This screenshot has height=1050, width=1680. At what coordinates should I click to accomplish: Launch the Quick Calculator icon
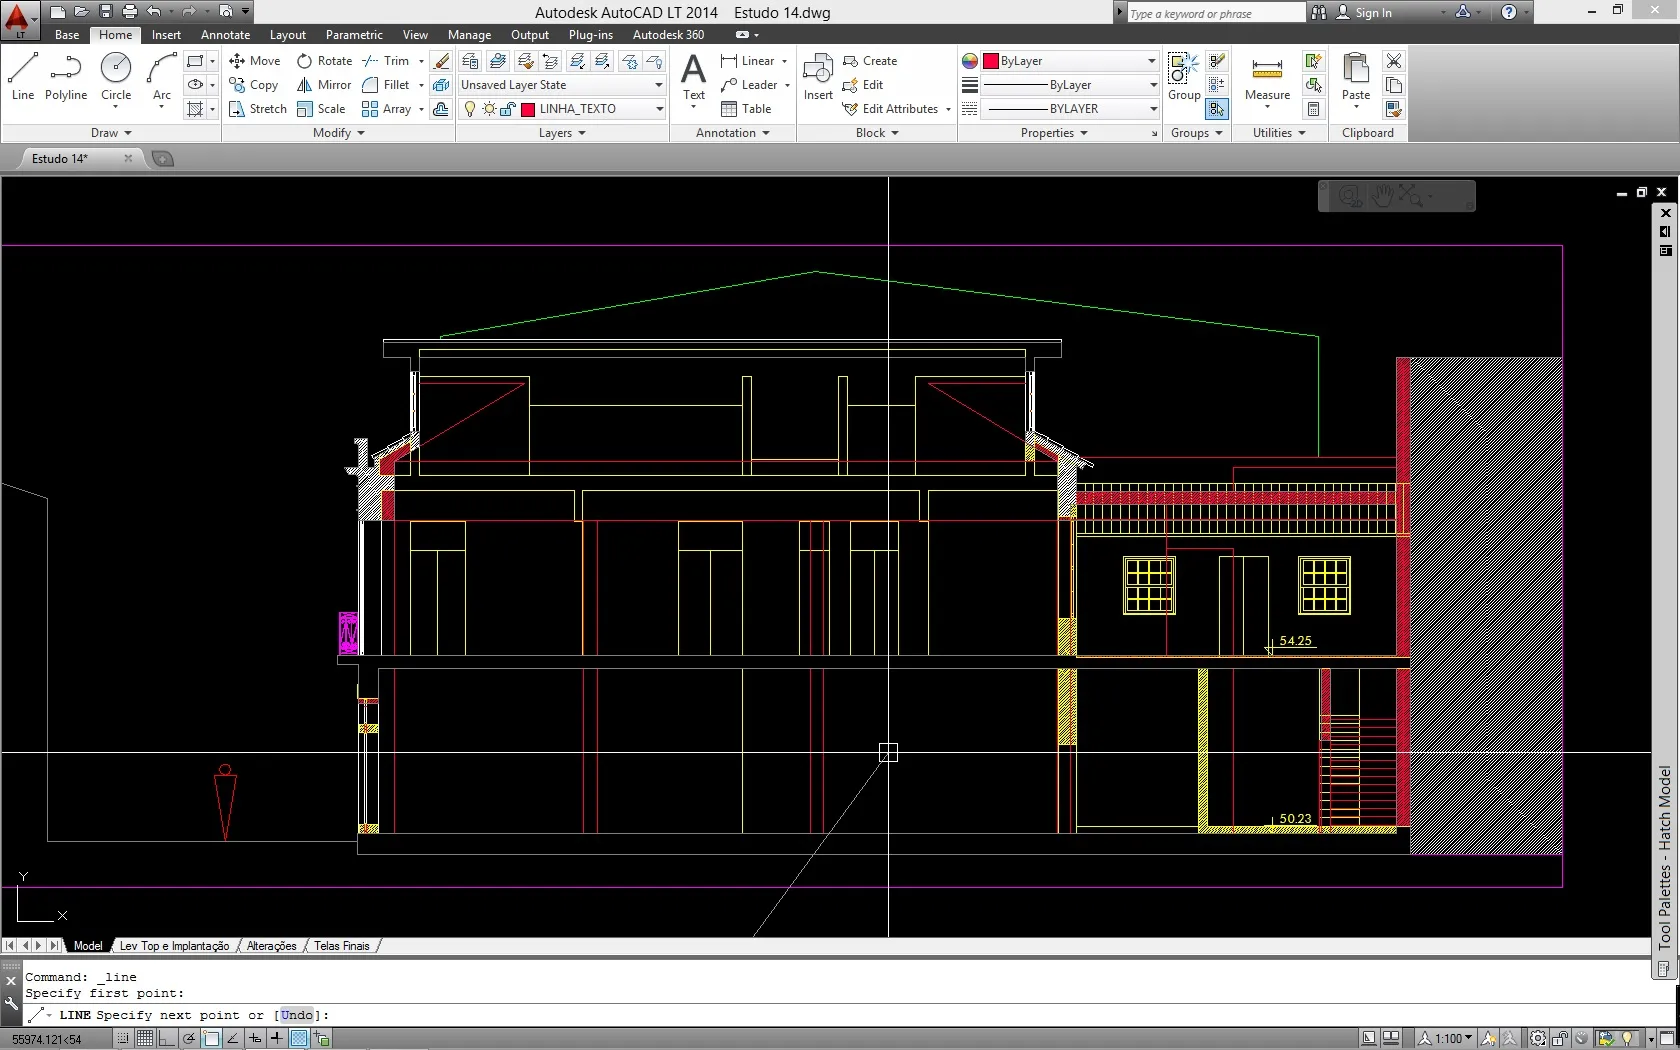tap(1314, 109)
